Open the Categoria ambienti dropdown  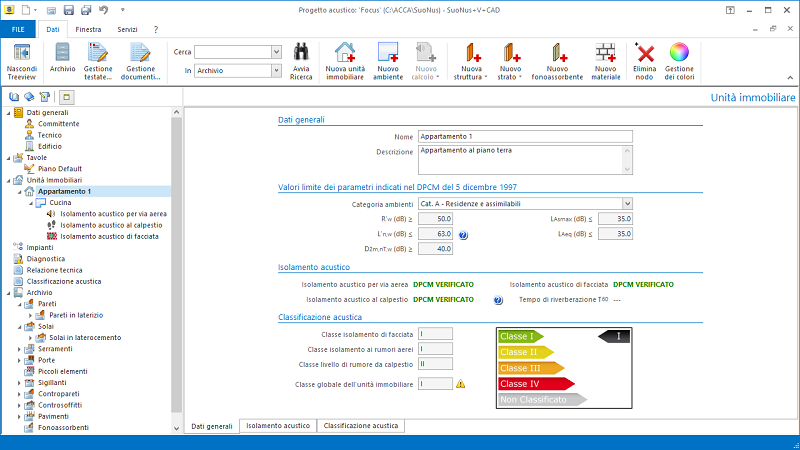point(627,204)
